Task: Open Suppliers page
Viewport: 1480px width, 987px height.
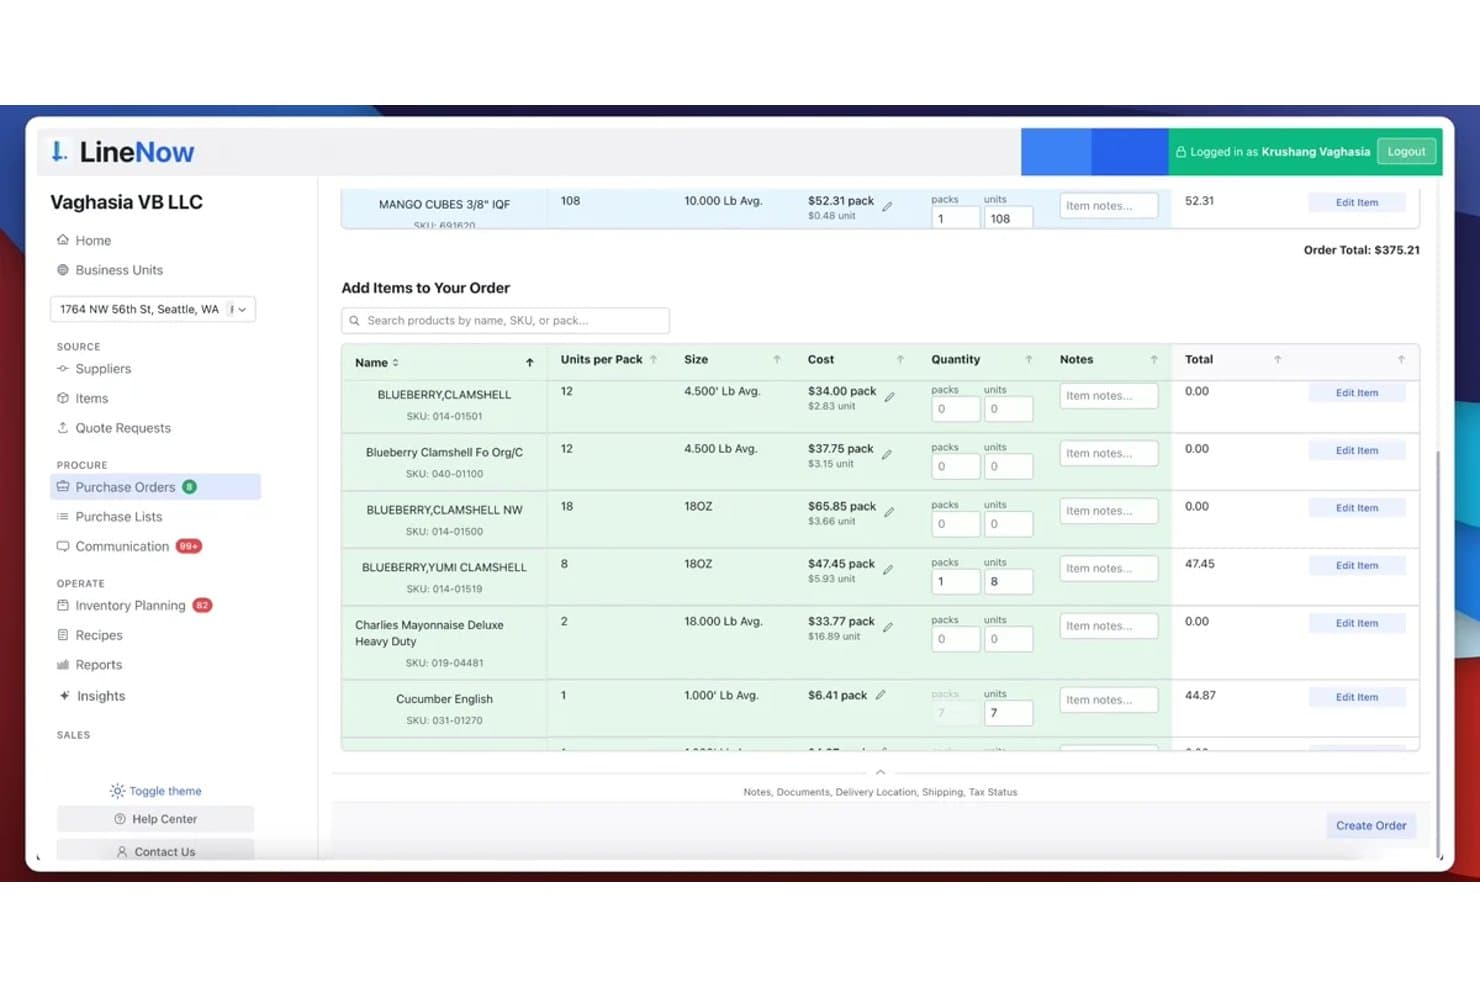Action: click(x=94, y=369)
